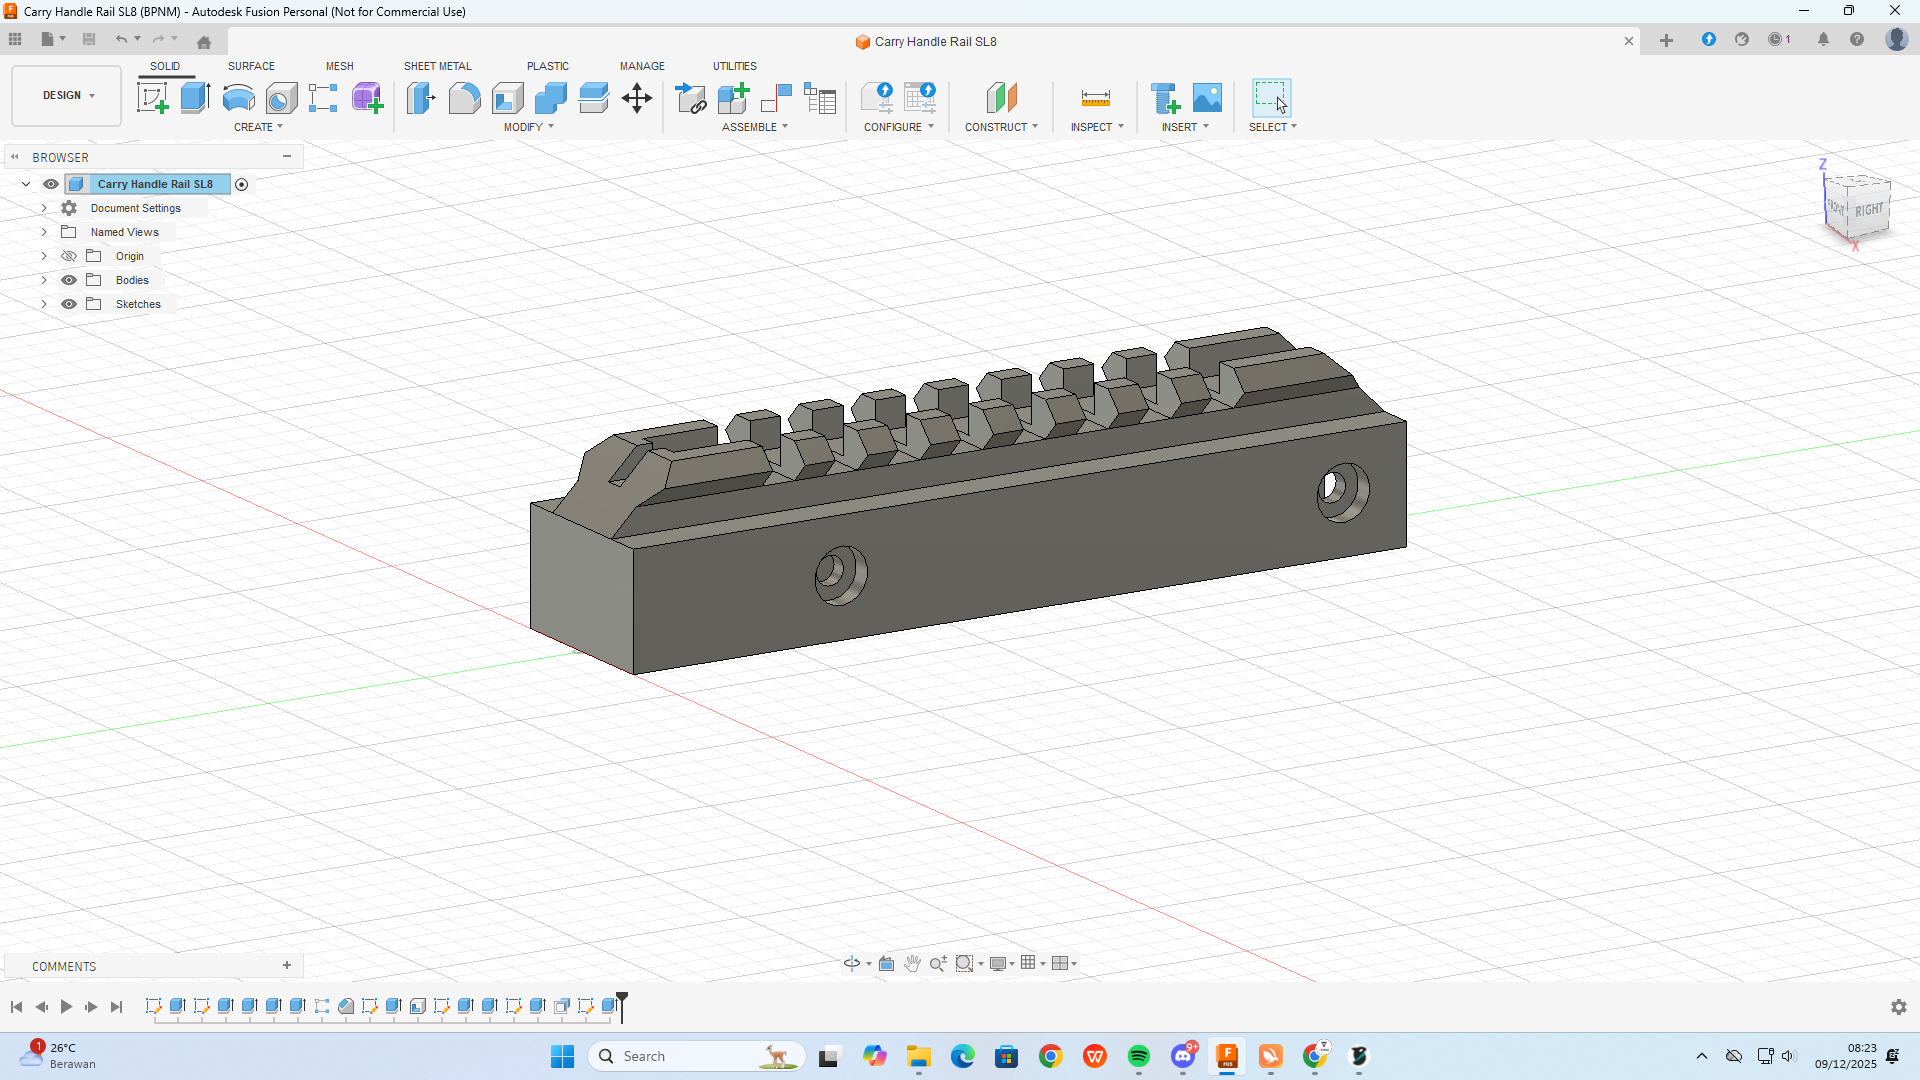Image resolution: width=1920 pixels, height=1080 pixels.
Task: Collapse the Browser panel
Action: click(15, 157)
